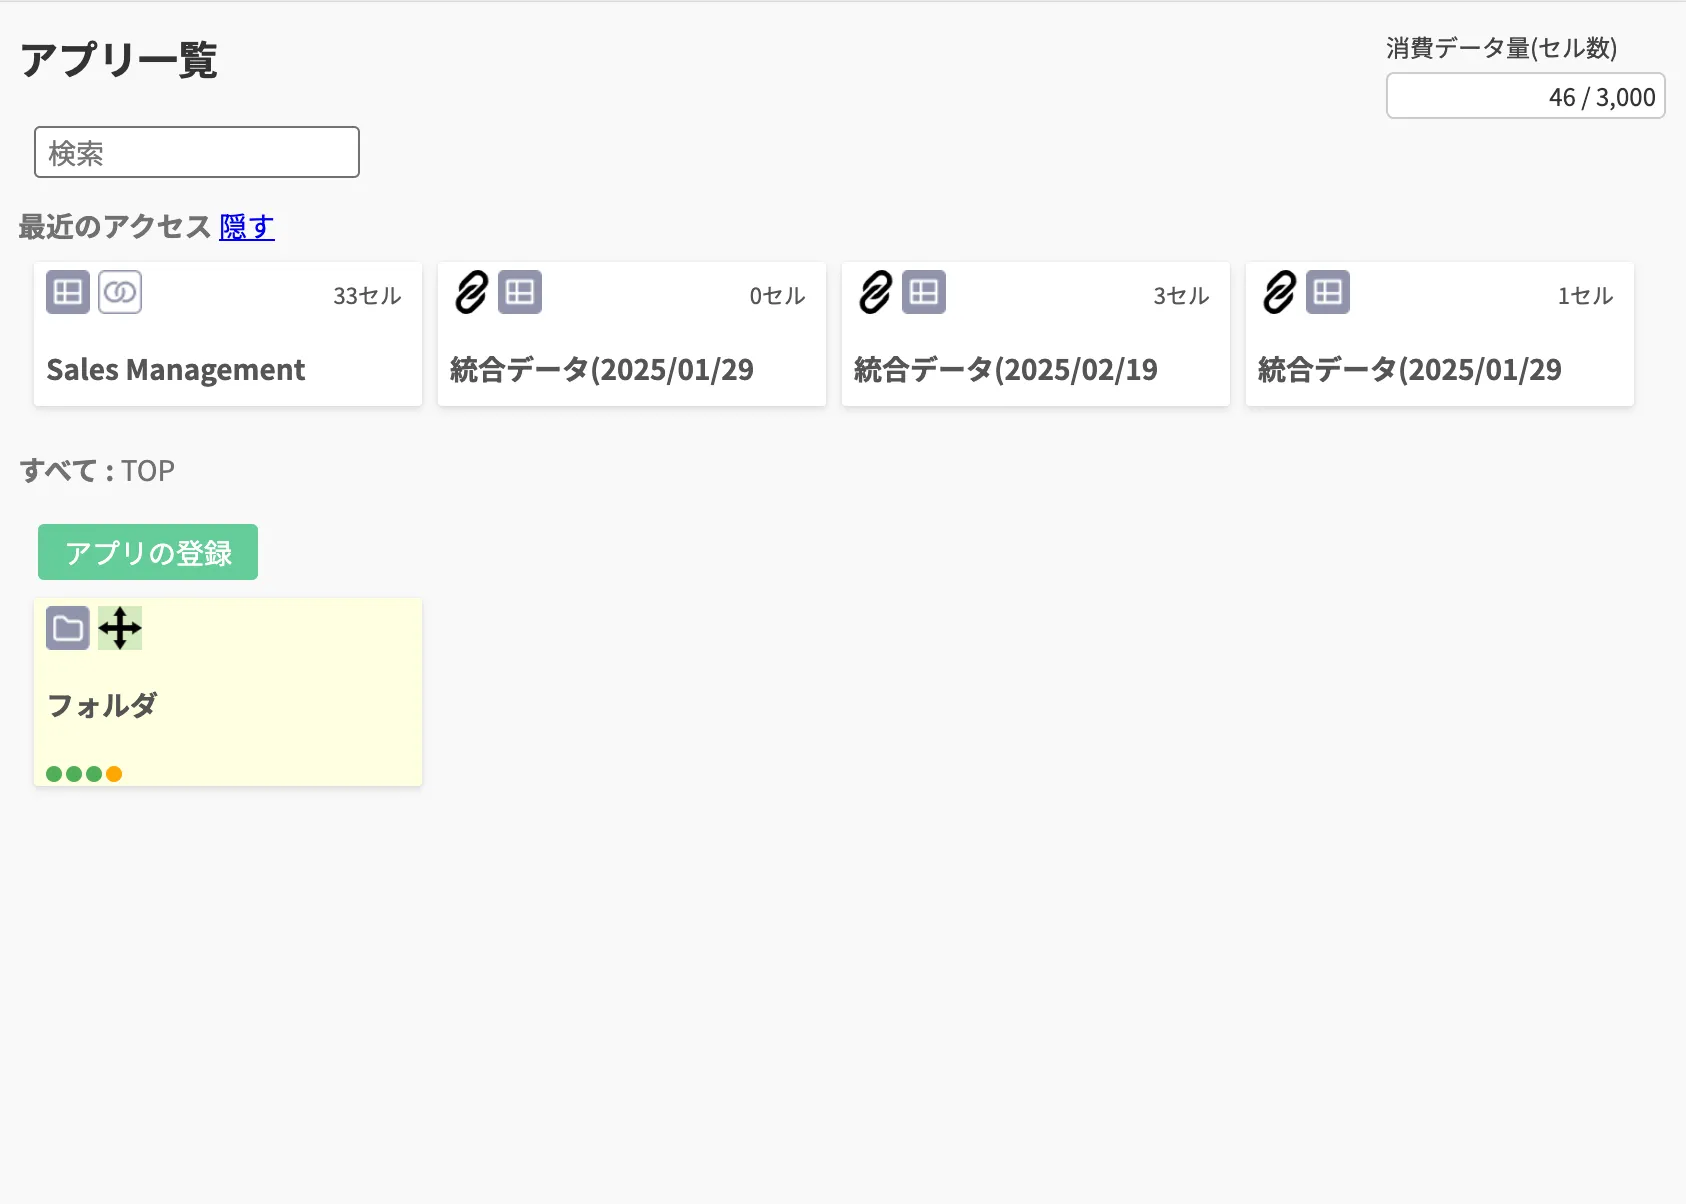
Task: Click the linked circles icon on Sales Management card
Action: click(x=120, y=292)
